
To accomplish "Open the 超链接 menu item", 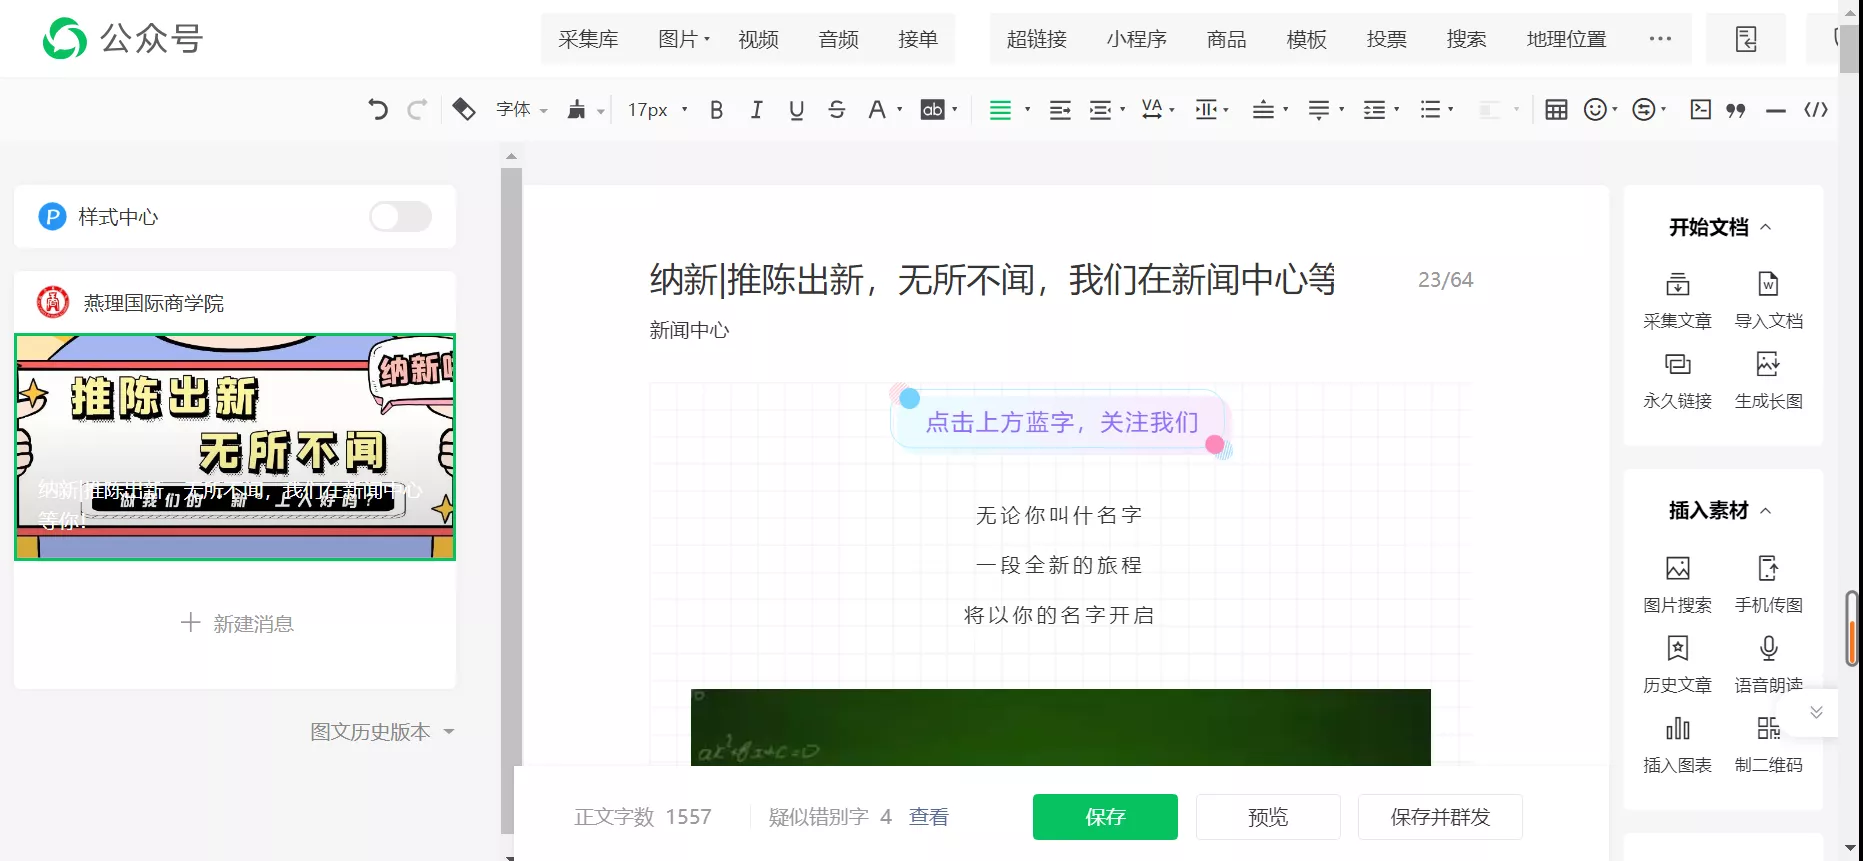I will (1036, 39).
